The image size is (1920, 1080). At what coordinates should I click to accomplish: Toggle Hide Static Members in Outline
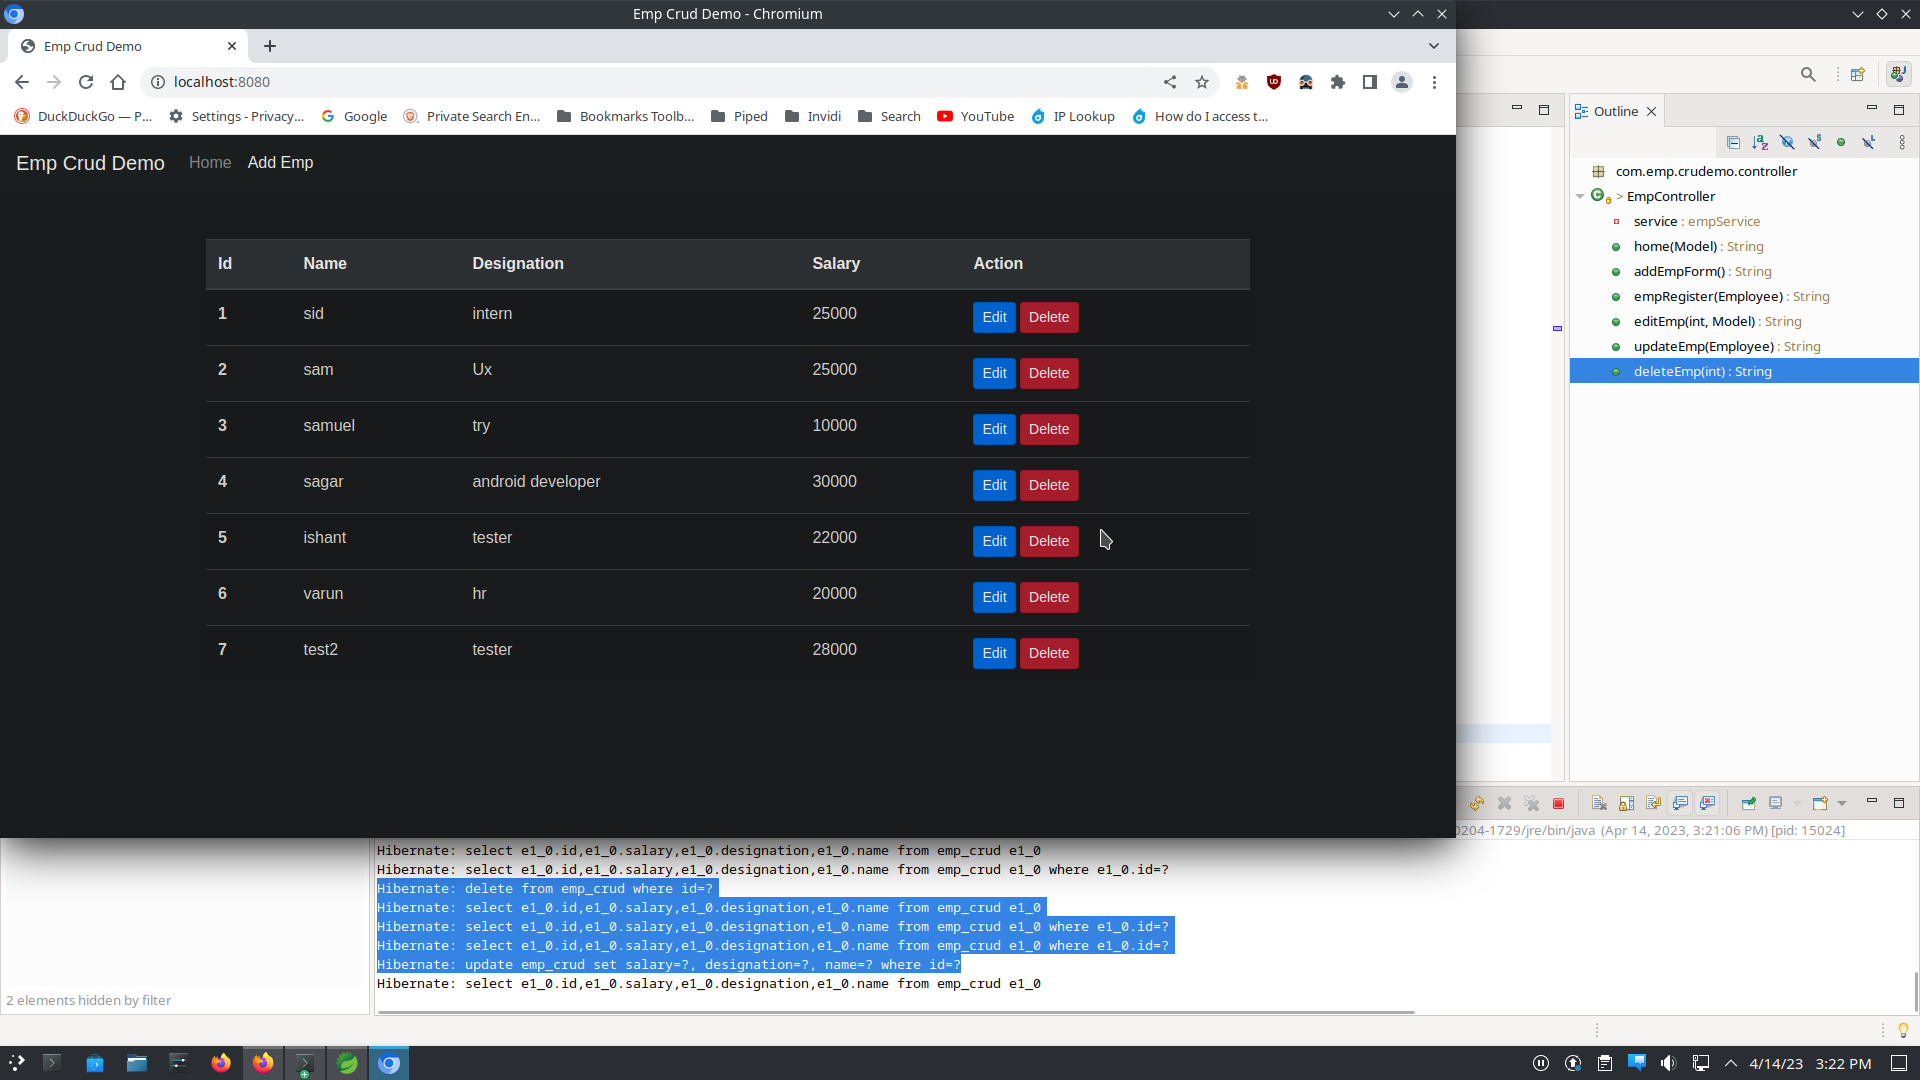(x=1814, y=143)
